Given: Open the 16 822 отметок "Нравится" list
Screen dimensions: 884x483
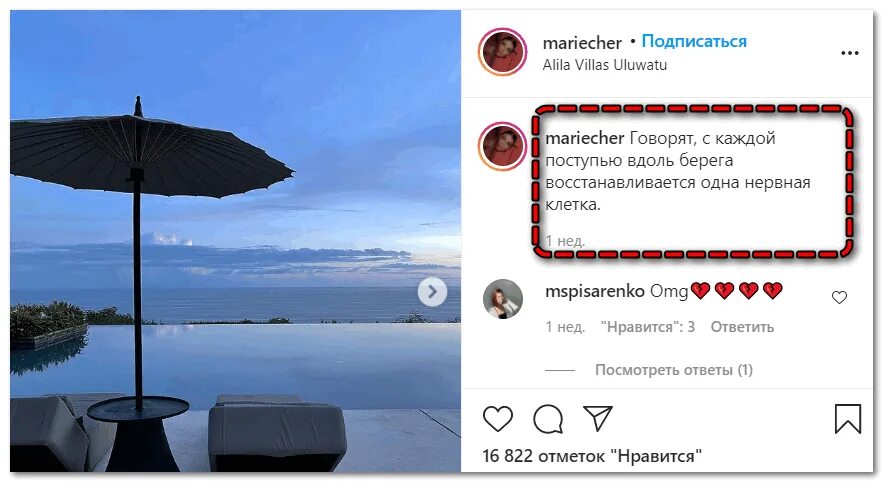Looking at the screenshot, I should click(592, 455).
